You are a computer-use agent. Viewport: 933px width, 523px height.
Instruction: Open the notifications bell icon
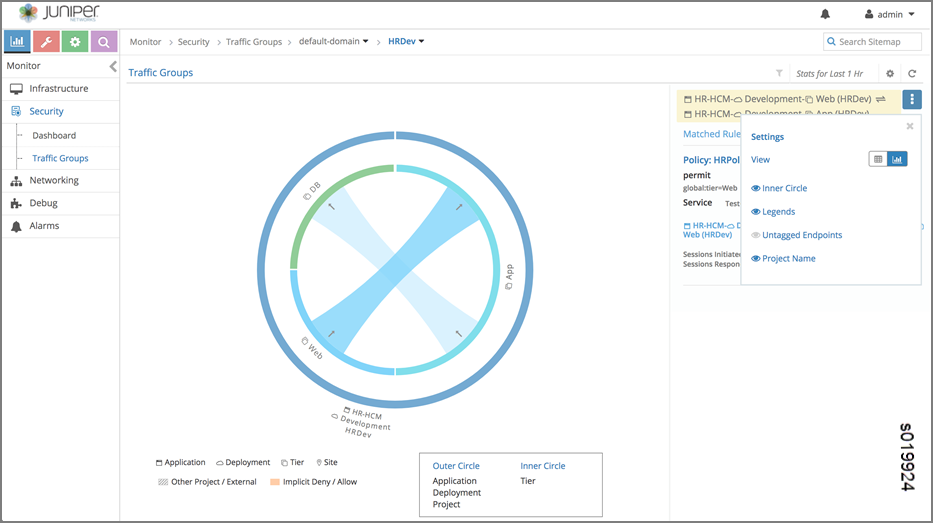[x=825, y=15]
